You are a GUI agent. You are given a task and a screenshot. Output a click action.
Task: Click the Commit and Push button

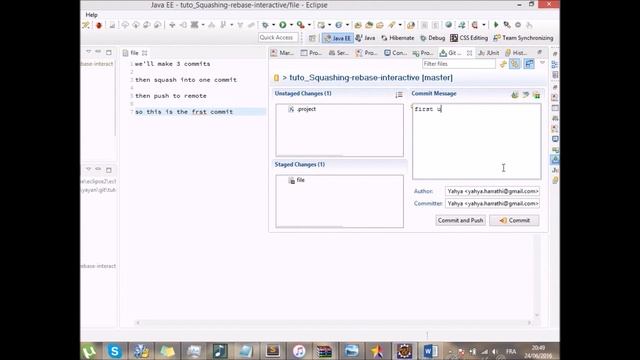point(460,220)
